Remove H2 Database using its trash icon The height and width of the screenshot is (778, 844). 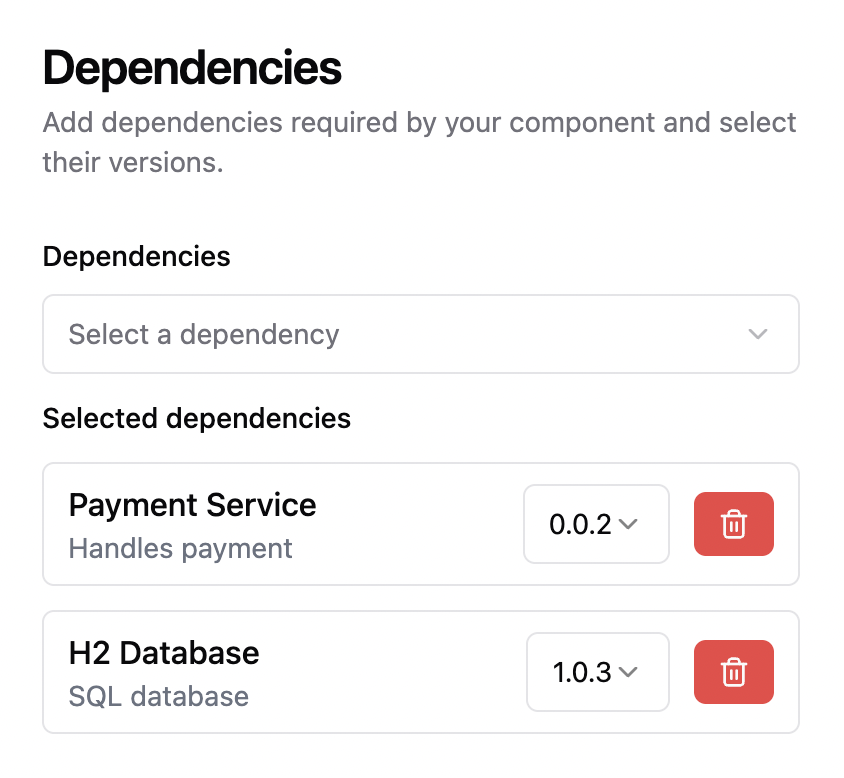(x=734, y=672)
